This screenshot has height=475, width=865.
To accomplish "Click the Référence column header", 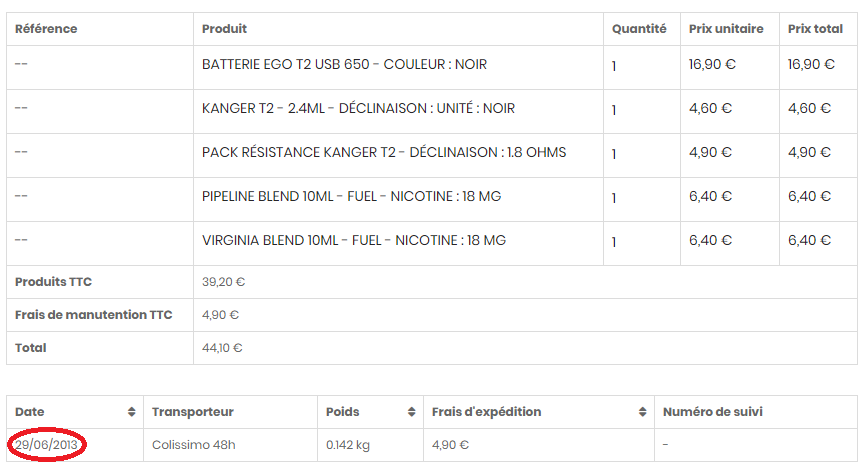I will click(x=46, y=29).
